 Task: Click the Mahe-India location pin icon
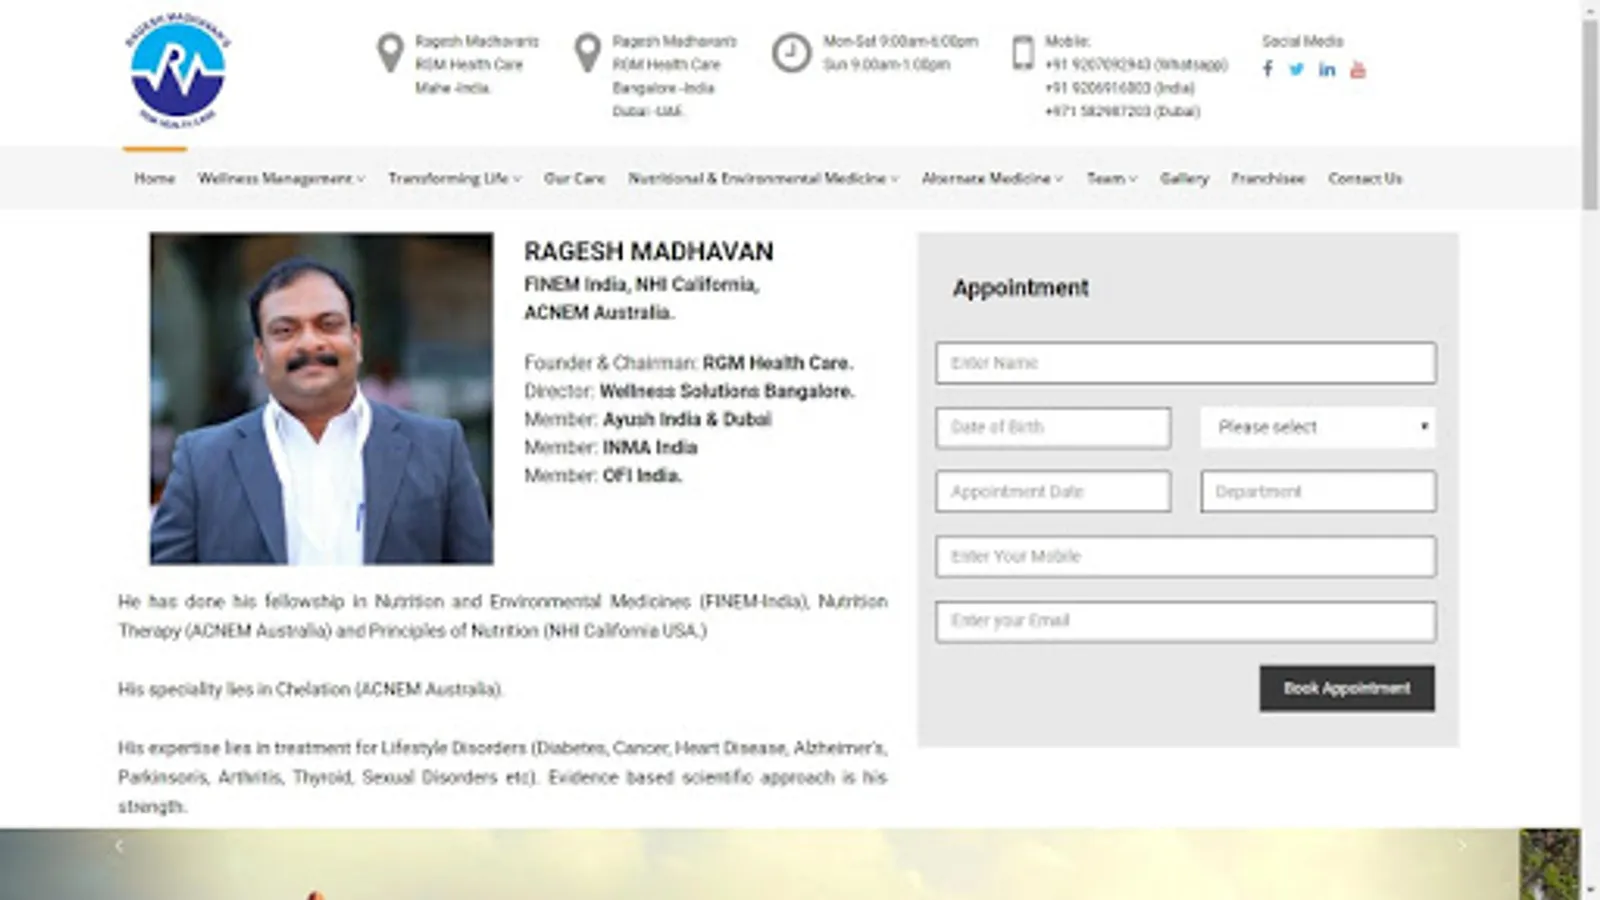tap(390, 53)
